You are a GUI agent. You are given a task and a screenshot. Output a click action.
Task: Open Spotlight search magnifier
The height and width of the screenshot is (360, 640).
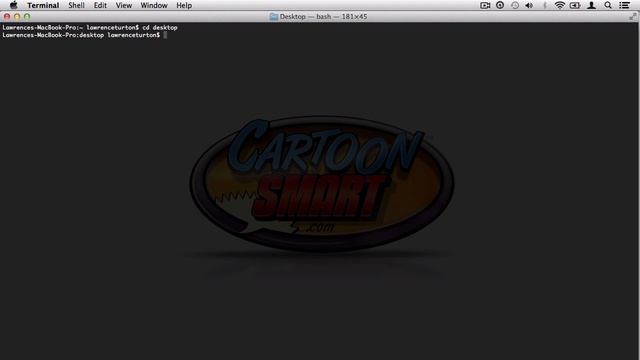pos(608,5)
